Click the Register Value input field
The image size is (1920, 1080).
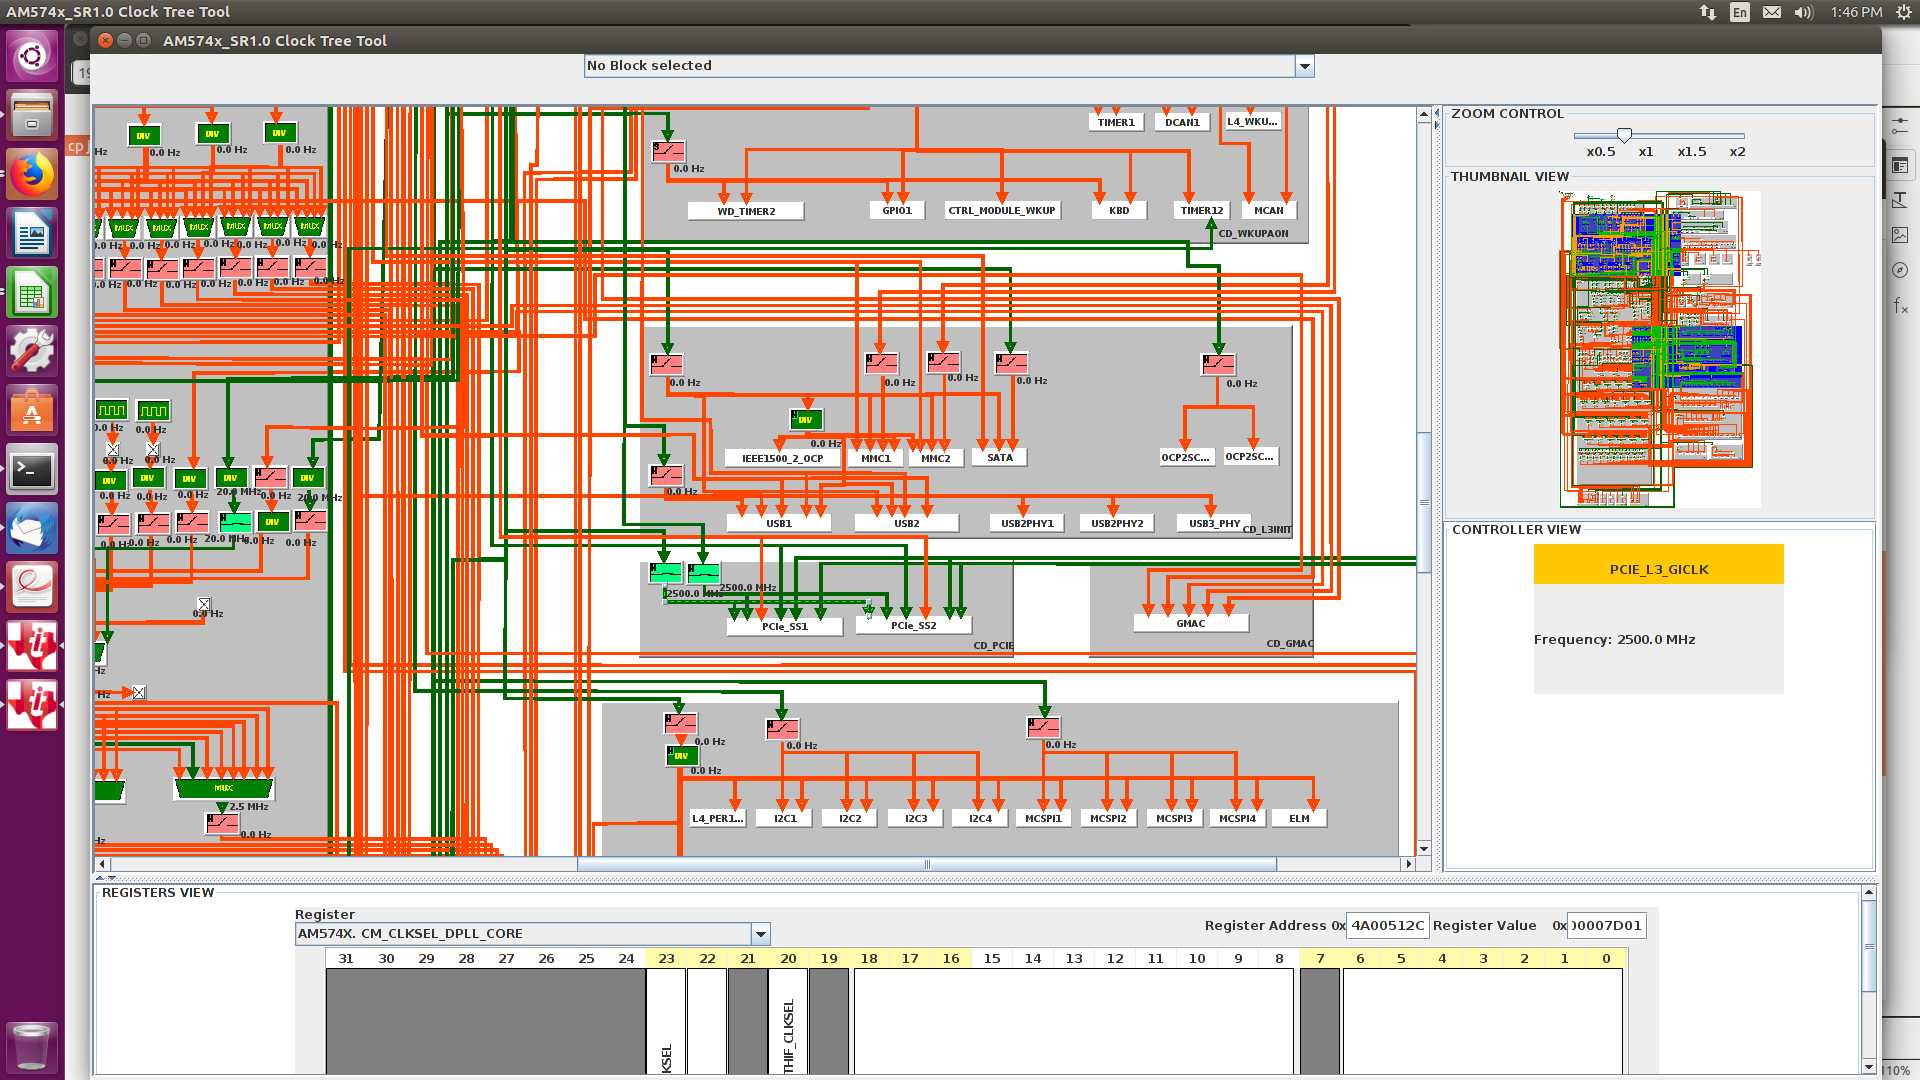point(1606,926)
